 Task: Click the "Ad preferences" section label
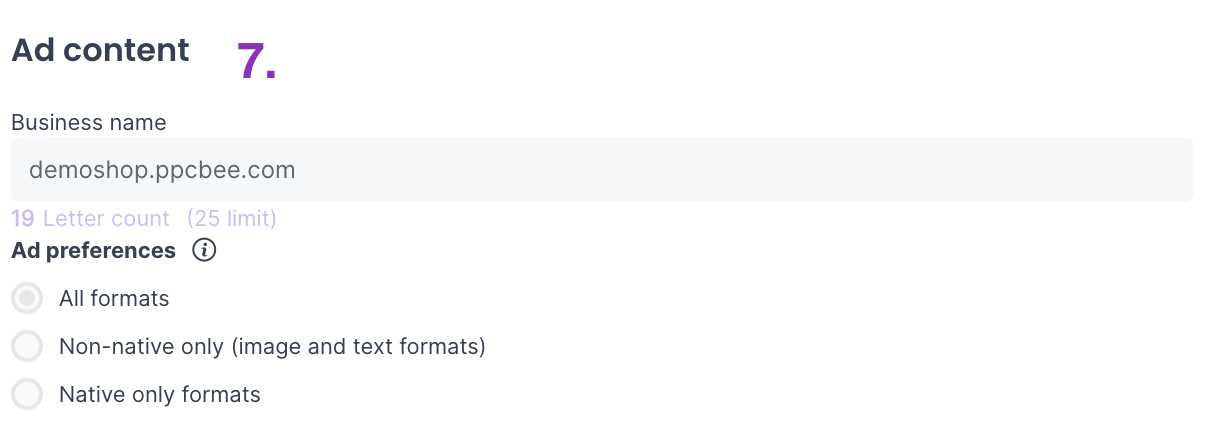[94, 251]
